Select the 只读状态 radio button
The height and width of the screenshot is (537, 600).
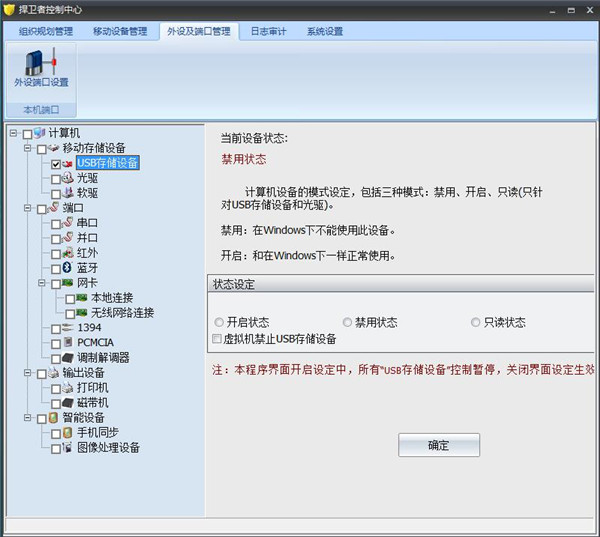[475, 323]
